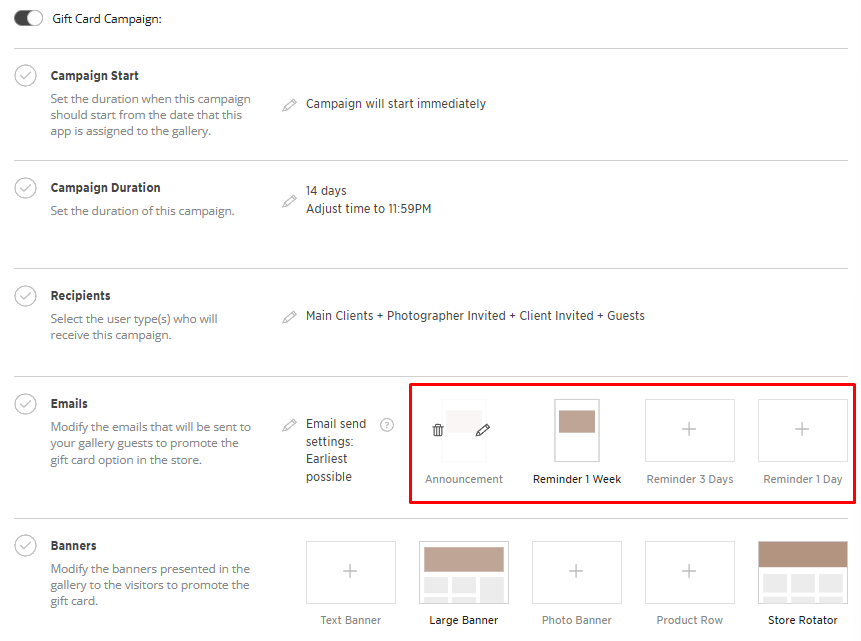This screenshot has height=641, width=861.
Task: Toggle the Gift Card Campaign switch
Action: [x=28, y=18]
